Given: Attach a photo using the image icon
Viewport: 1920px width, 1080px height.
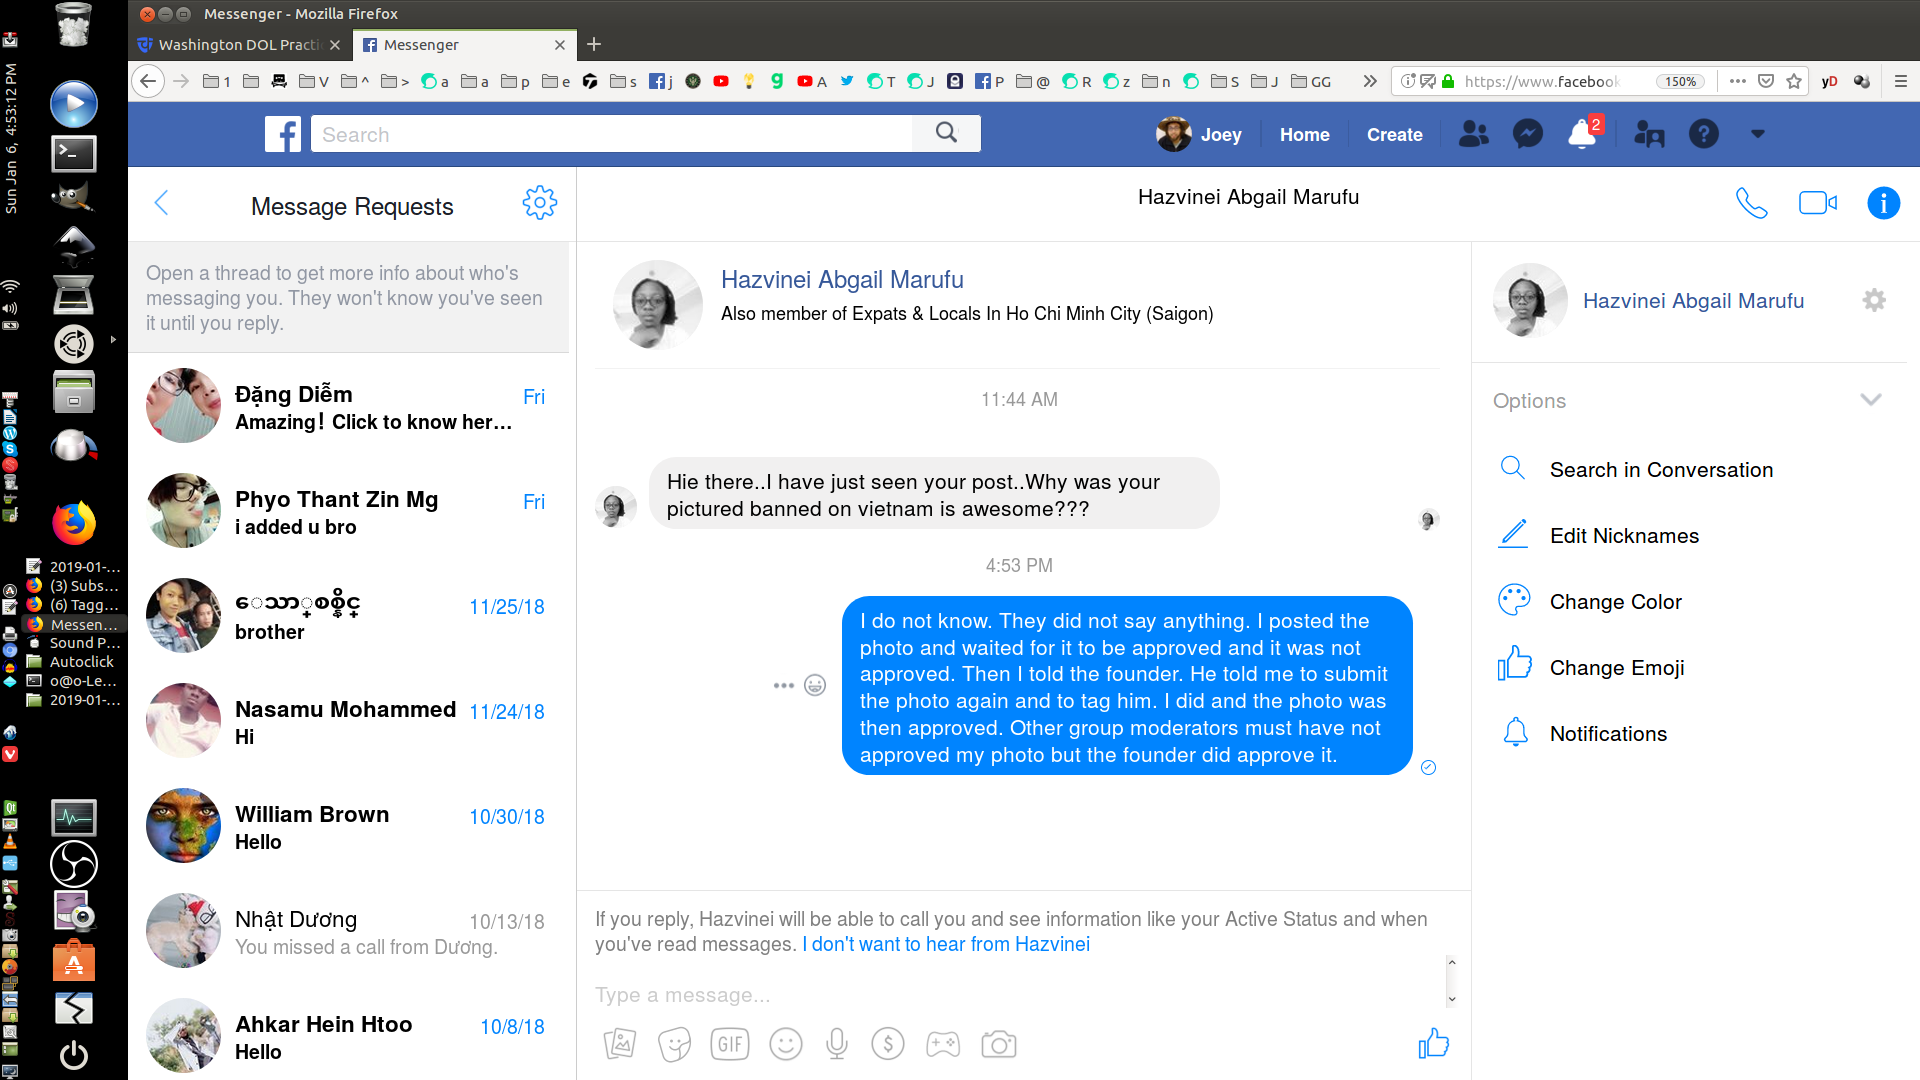Looking at the screenshot, I should coord(620,1043).
